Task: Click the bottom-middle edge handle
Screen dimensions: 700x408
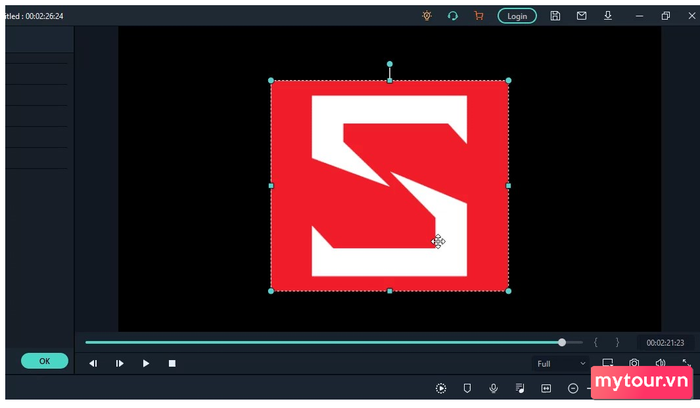Action: click(x=390, y=291)
